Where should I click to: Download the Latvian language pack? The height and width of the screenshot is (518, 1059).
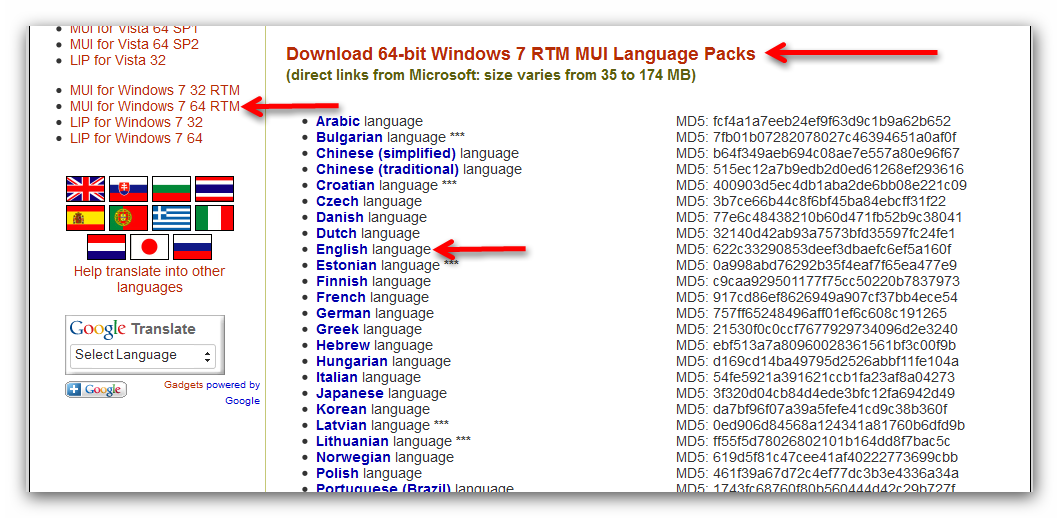pos(341,425)
